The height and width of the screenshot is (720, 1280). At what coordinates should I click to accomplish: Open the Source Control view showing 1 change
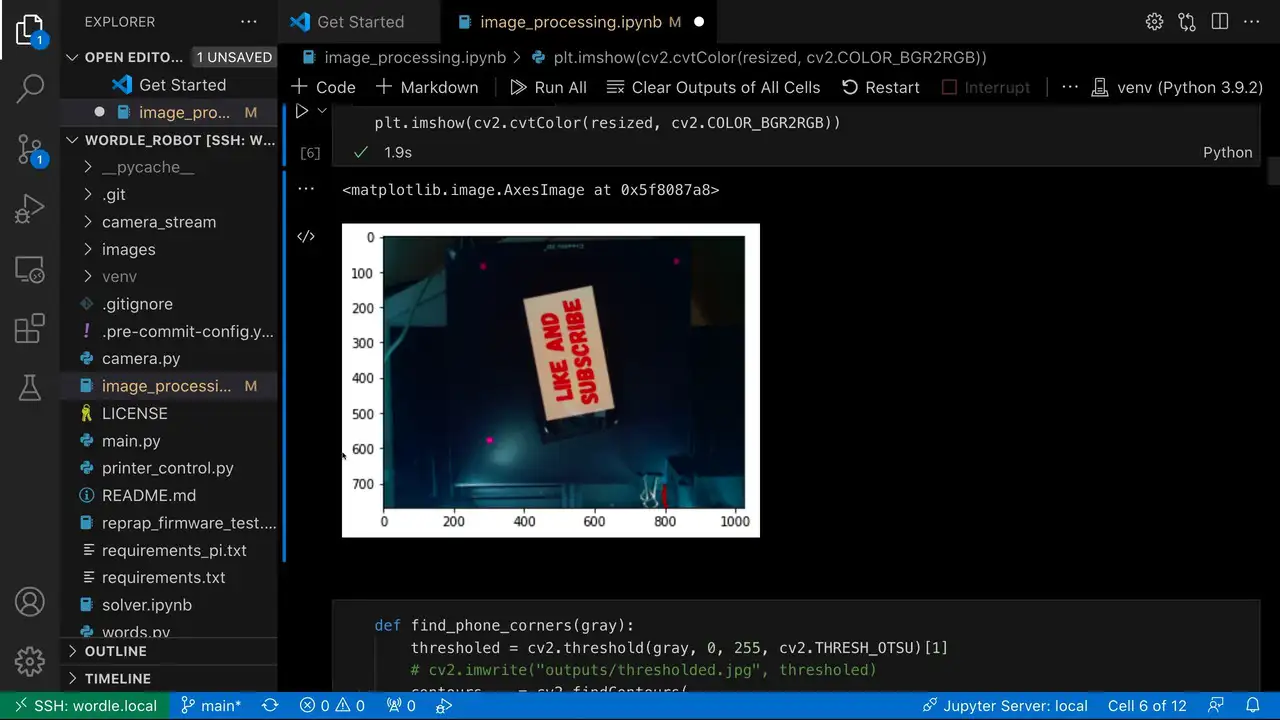pos(29,148)
